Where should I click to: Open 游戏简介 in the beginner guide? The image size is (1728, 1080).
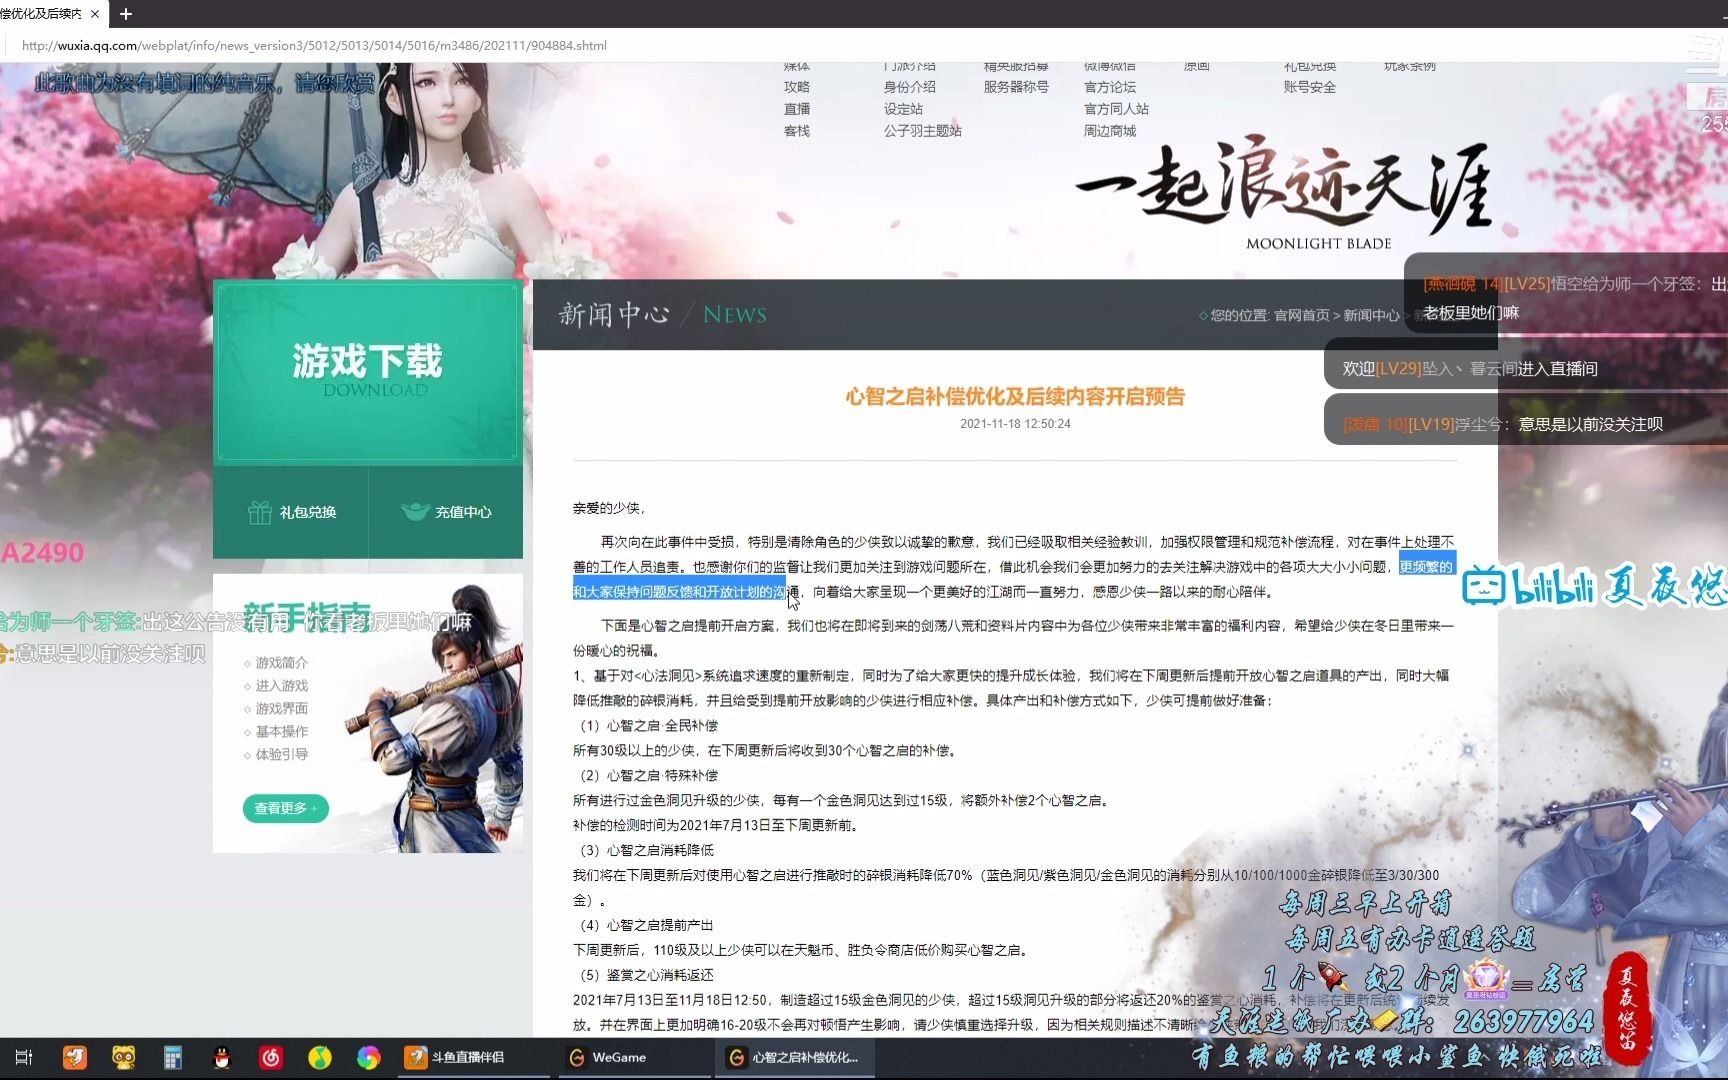(281, 663)
